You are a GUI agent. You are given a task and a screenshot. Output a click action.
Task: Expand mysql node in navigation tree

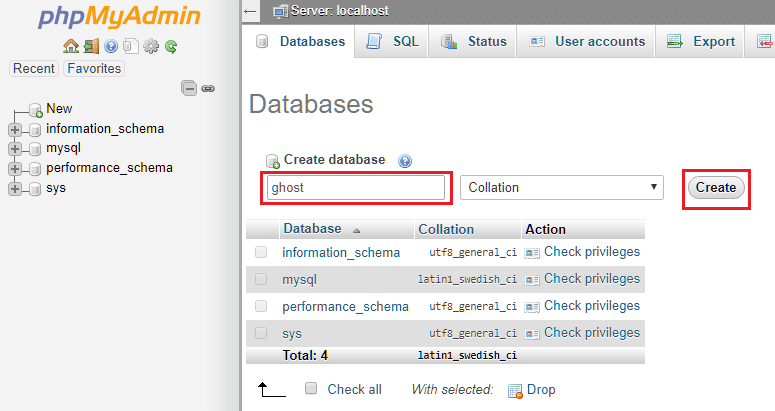(x=15, y=149)
